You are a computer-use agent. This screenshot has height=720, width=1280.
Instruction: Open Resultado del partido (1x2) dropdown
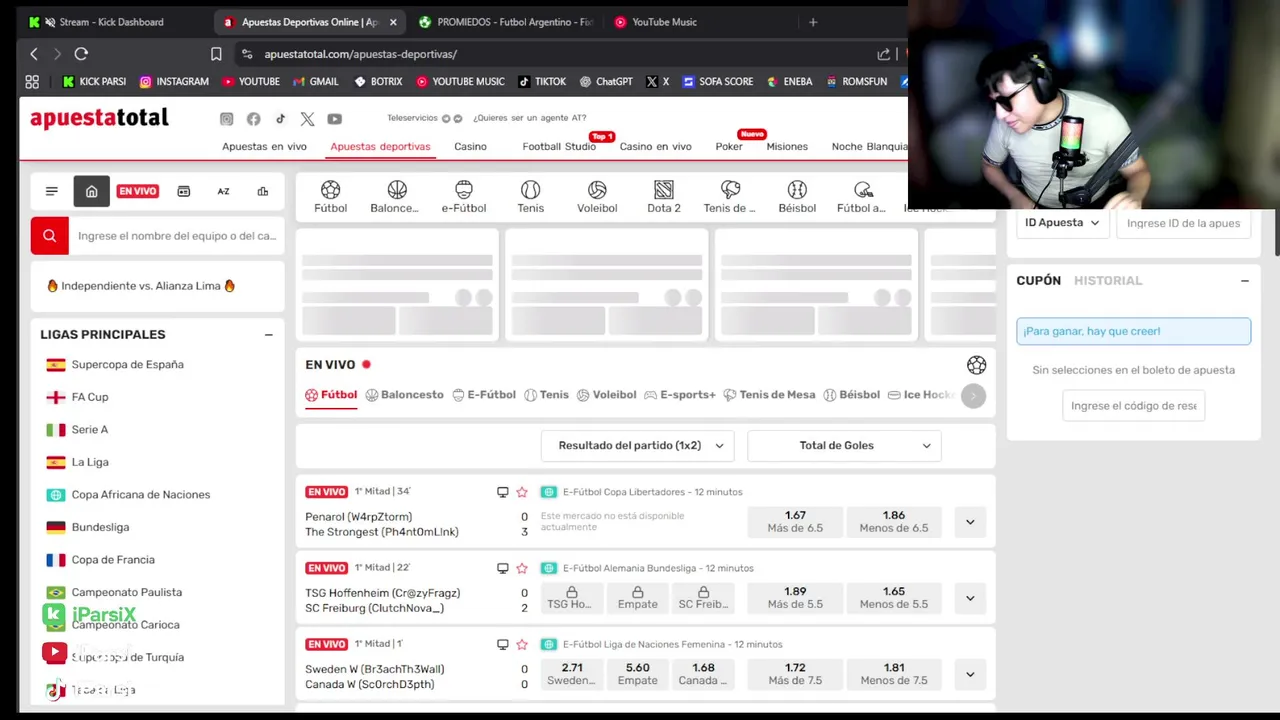pos(638,445)
